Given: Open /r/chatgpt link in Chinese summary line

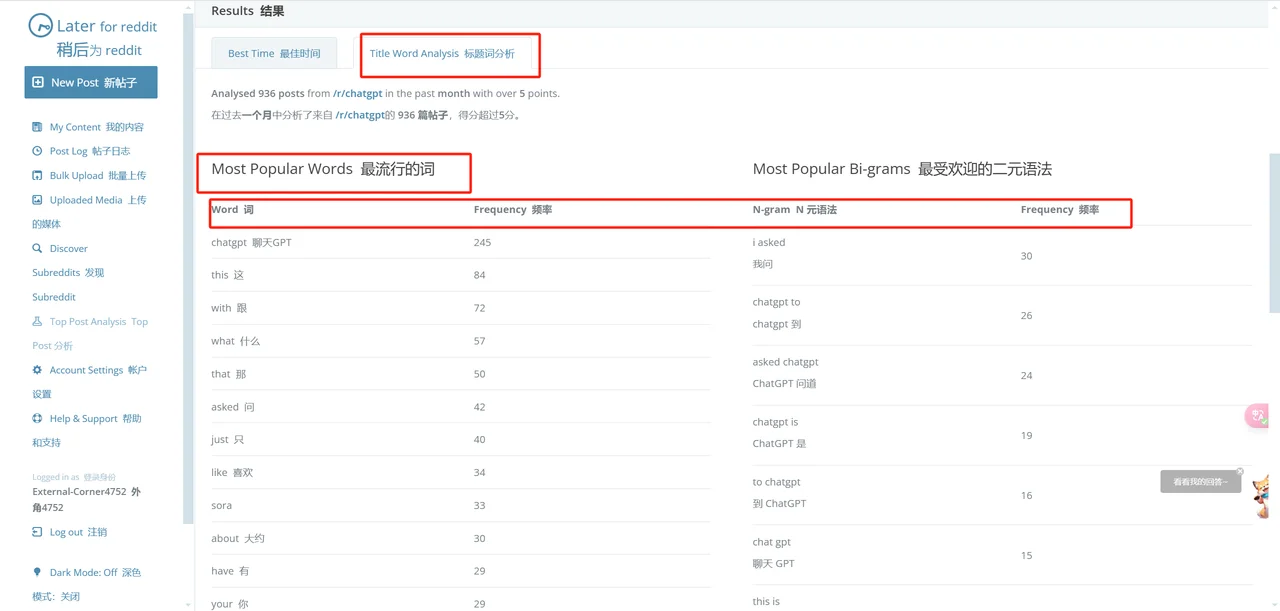Looking at the screenshot, I should click(360, 115).
